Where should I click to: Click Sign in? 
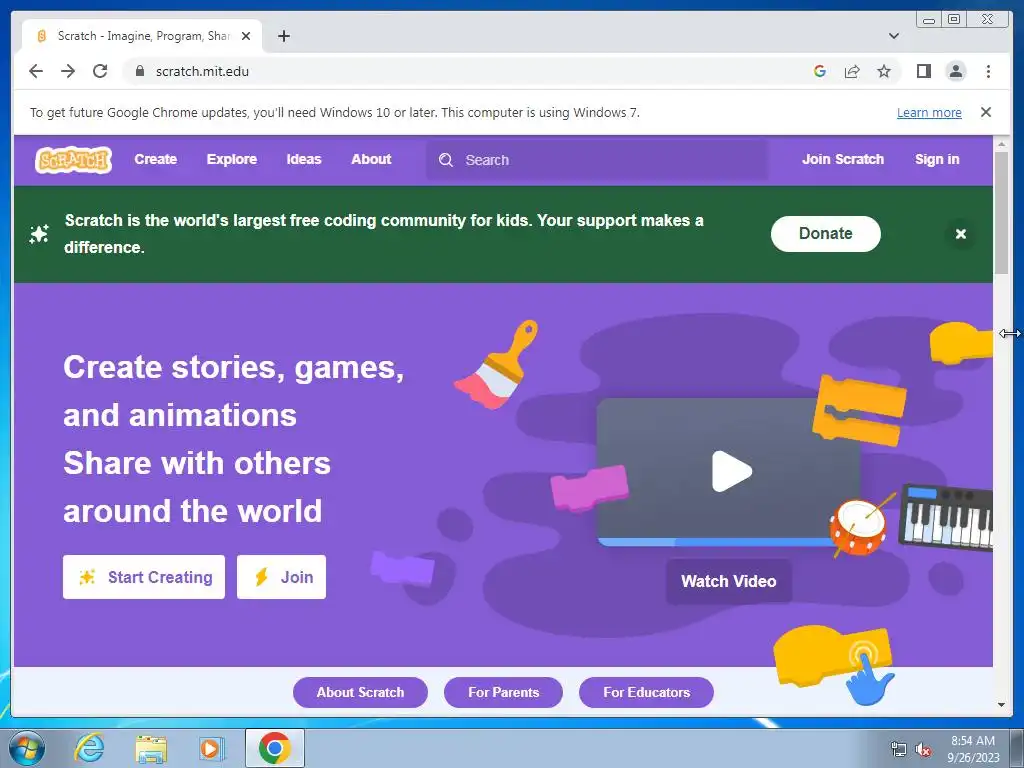point(936,159)
